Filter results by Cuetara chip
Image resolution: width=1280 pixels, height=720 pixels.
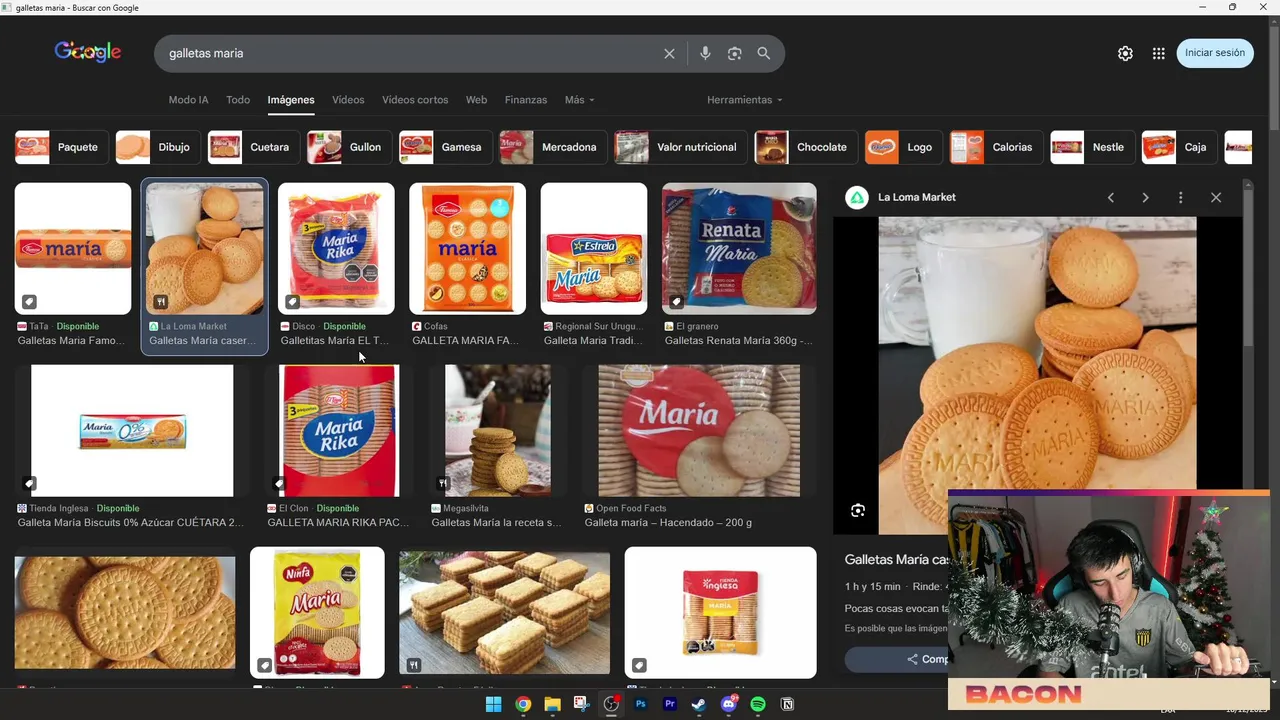coord(253,147)
